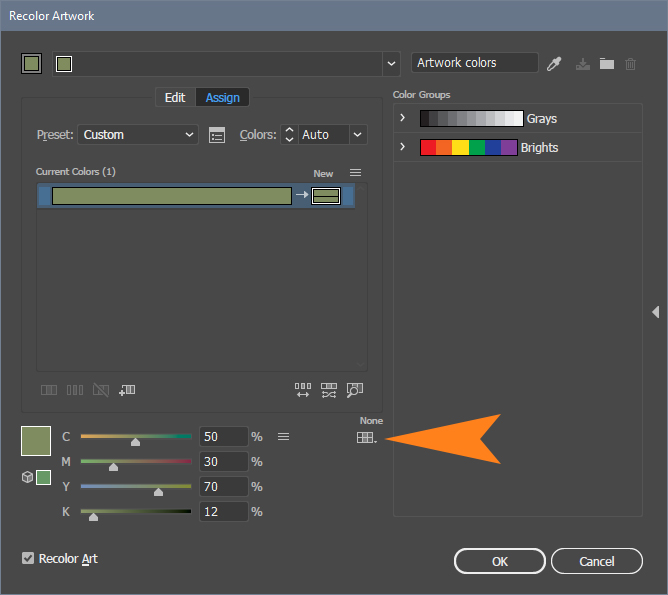This screenshot has width=668, height=595.
Task: Randomly change color order icon
Action: coord(303,390)
